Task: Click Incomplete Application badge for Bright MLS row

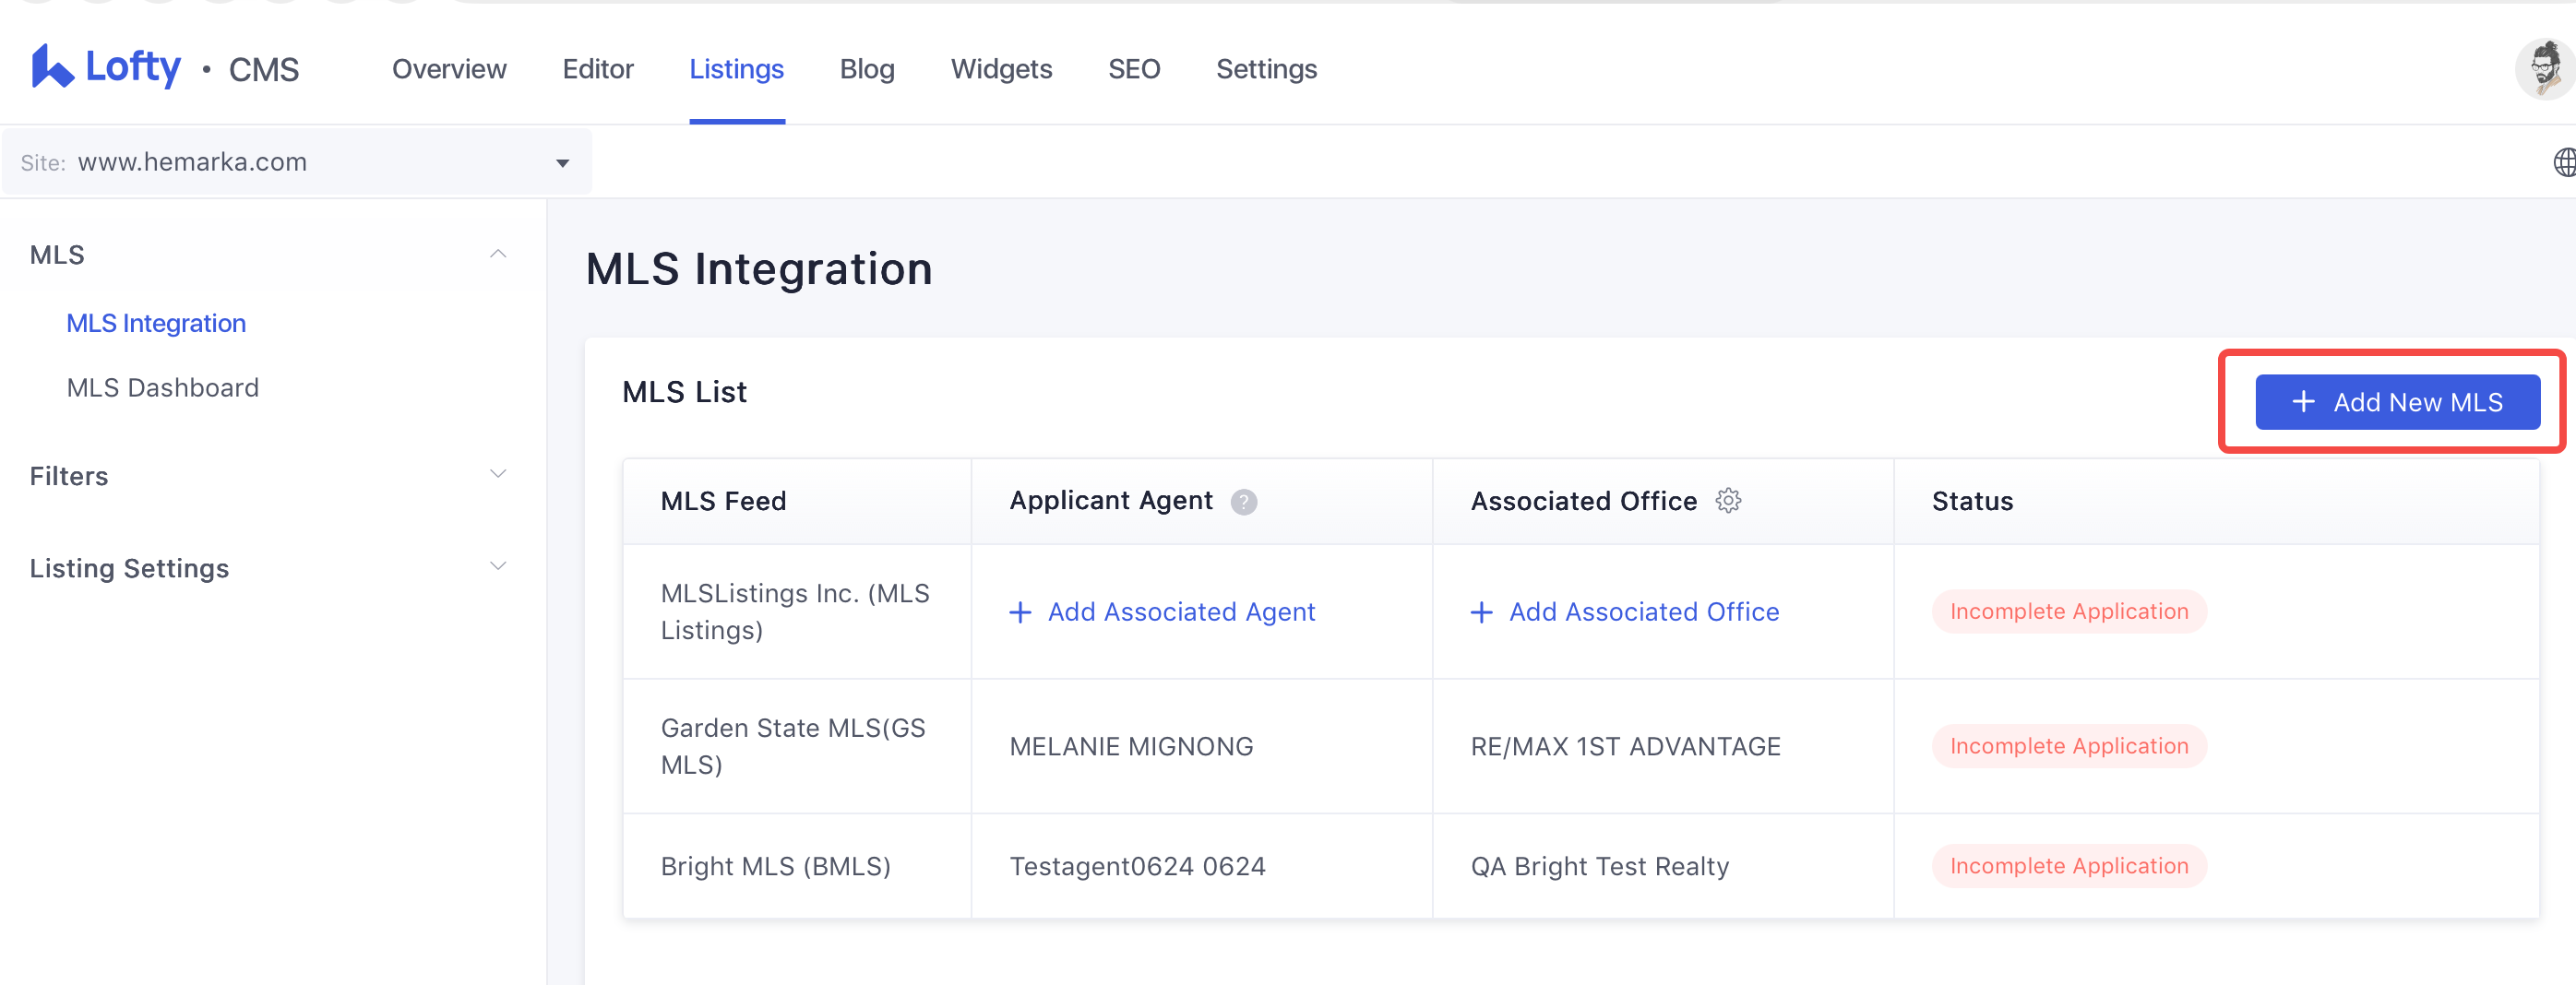Action: coord(2069,866)
